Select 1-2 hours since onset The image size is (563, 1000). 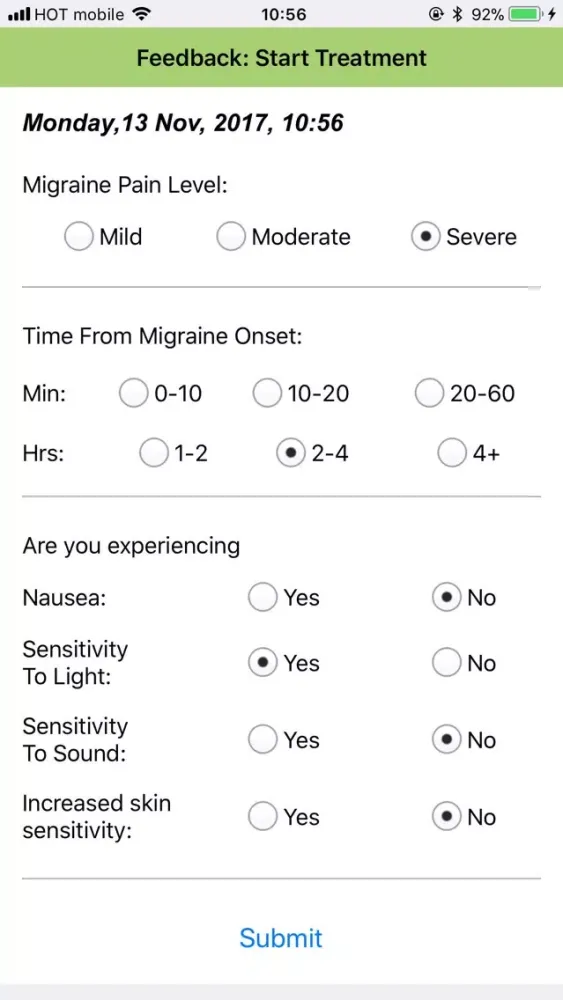pyautogui.click(x=154, y=453)
